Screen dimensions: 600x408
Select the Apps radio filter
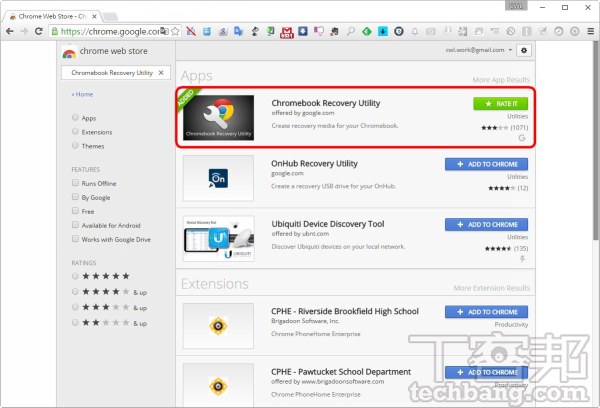coord(75,118)
